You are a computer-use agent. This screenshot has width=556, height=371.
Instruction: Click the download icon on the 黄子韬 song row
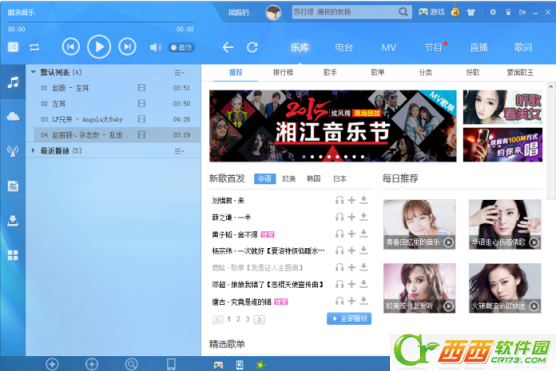click(x=363, y=233)
